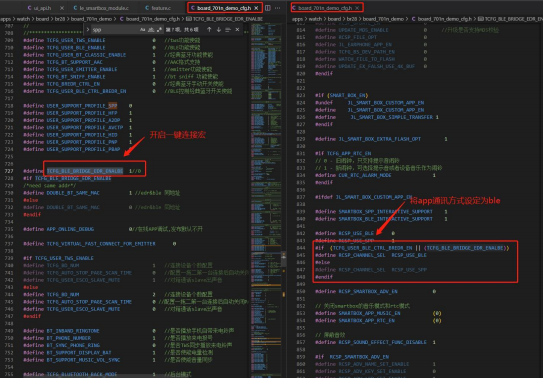This screenshot has width=543, height=378.
Task: Toggle Match Whole Word in find widget
Action: point(151,30)
